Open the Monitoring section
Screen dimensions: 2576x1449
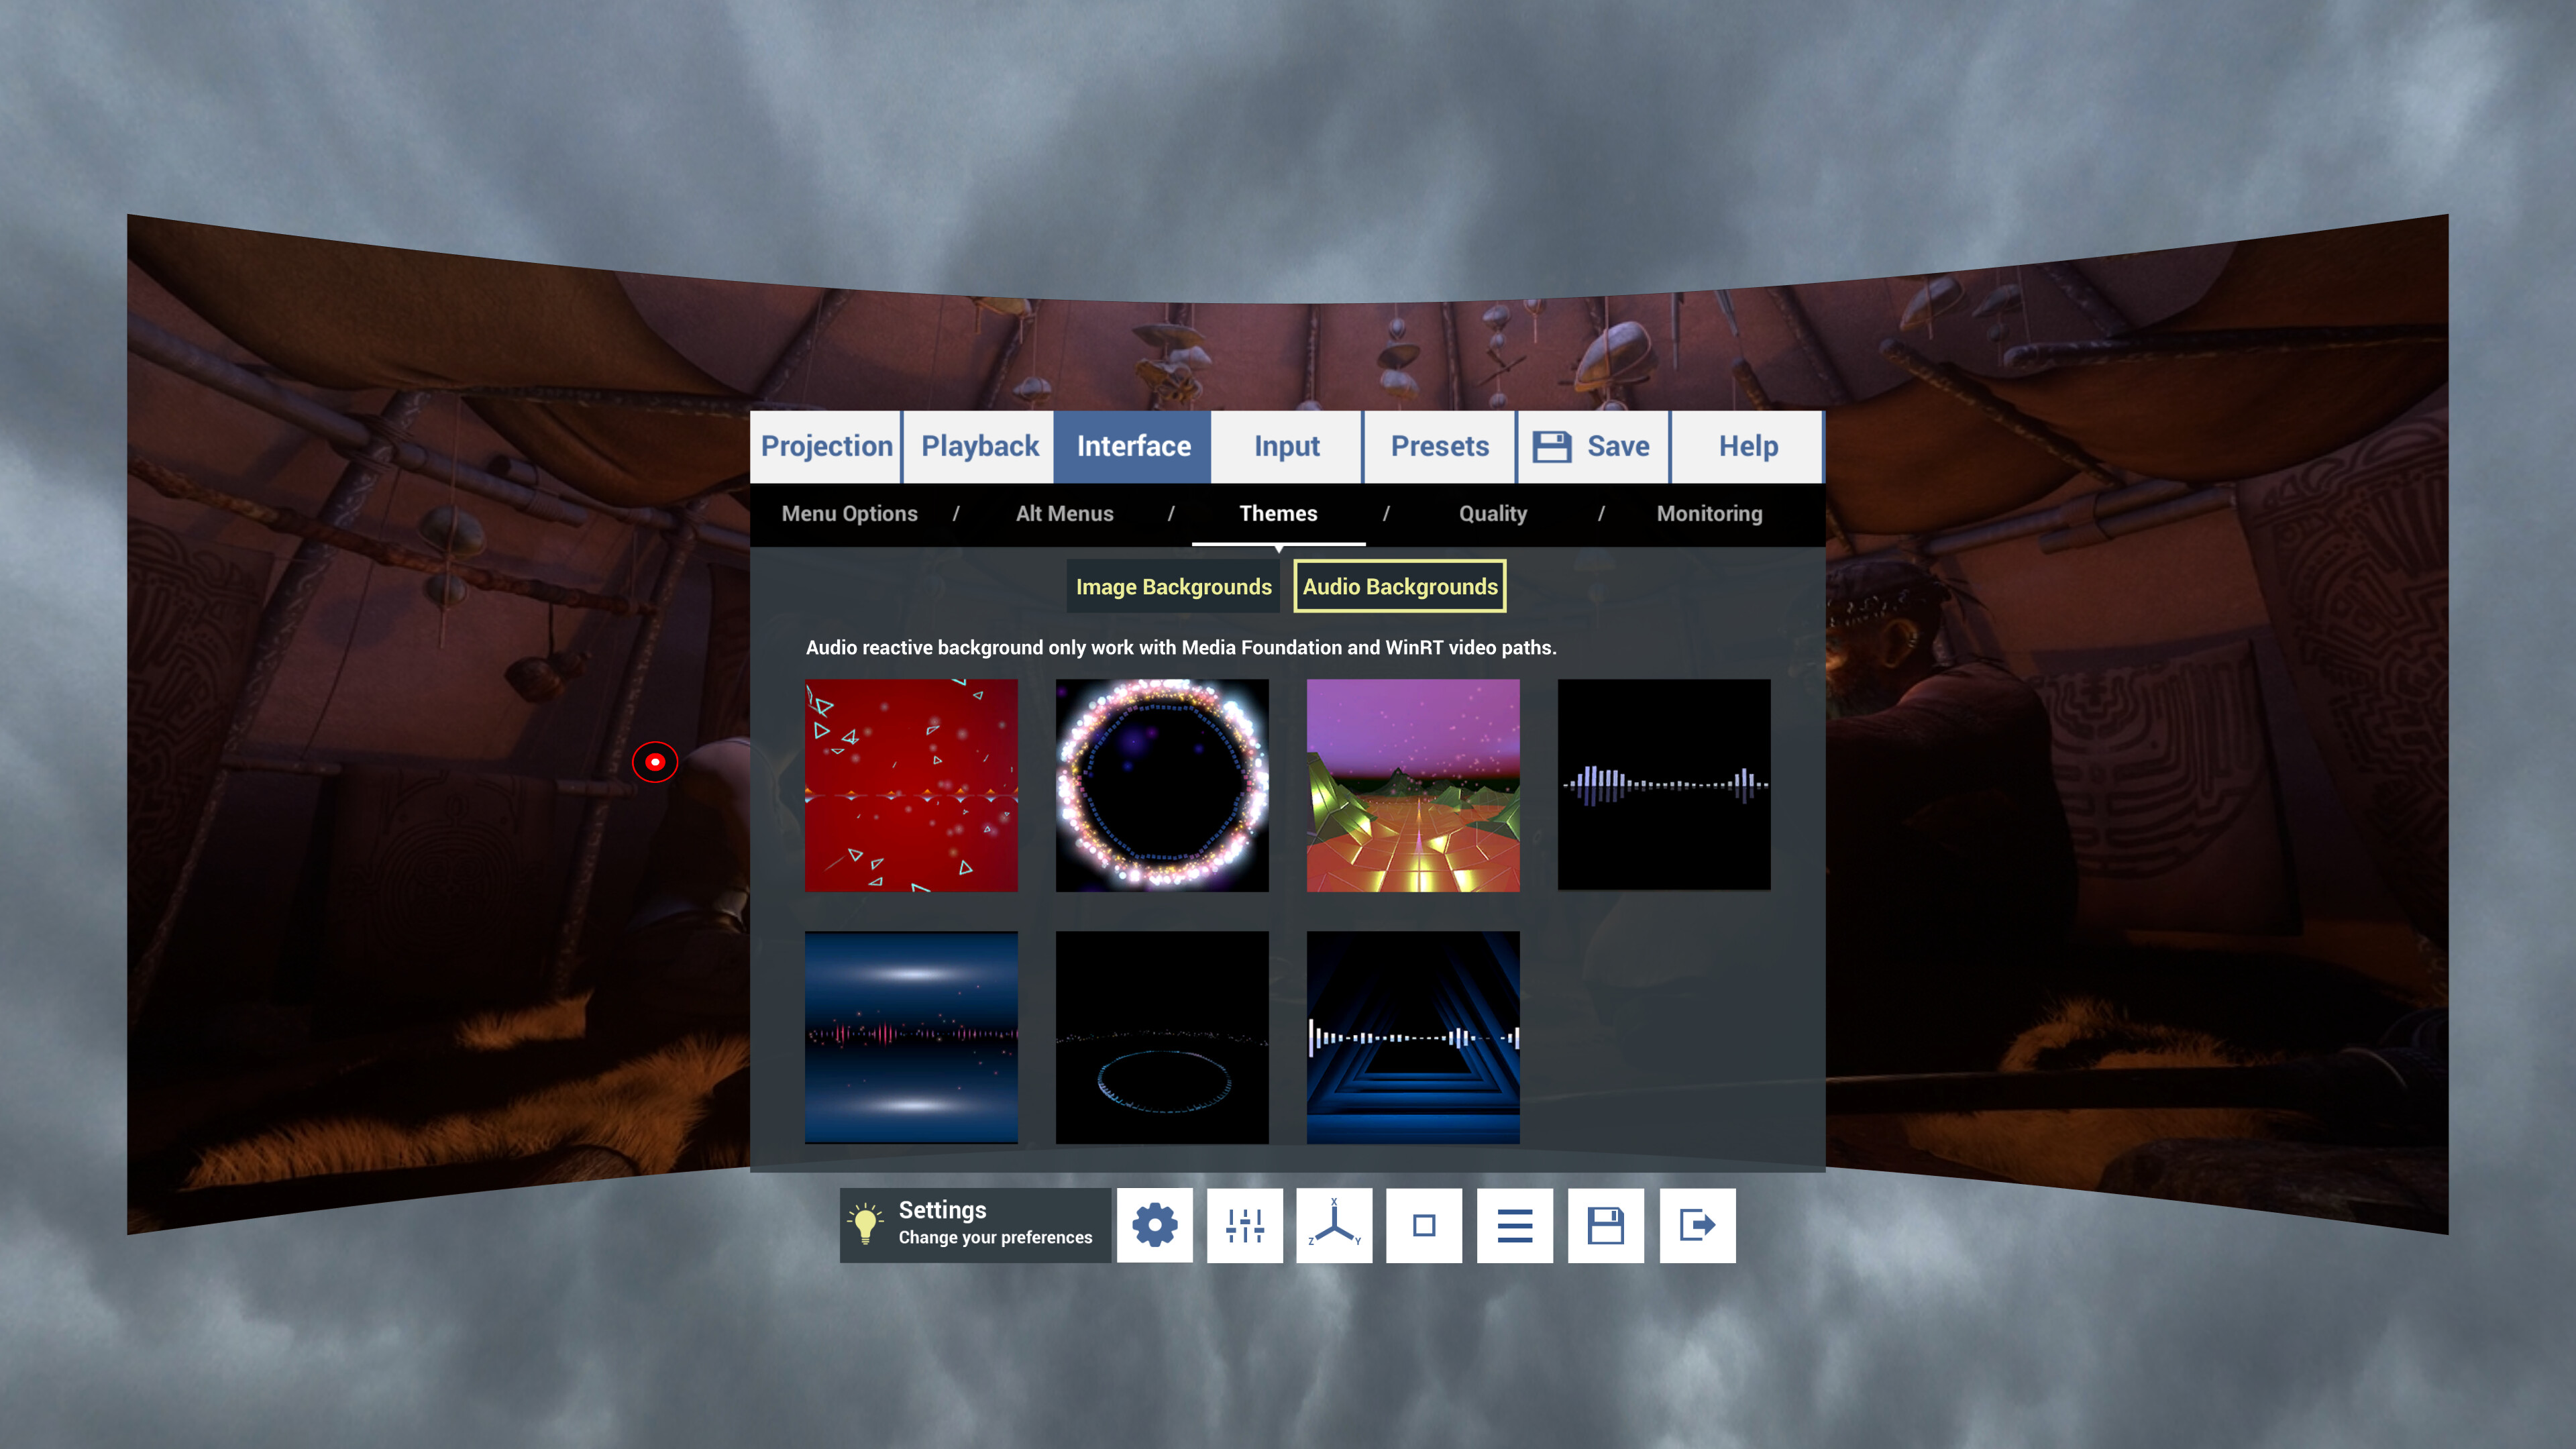point(1710,513)
